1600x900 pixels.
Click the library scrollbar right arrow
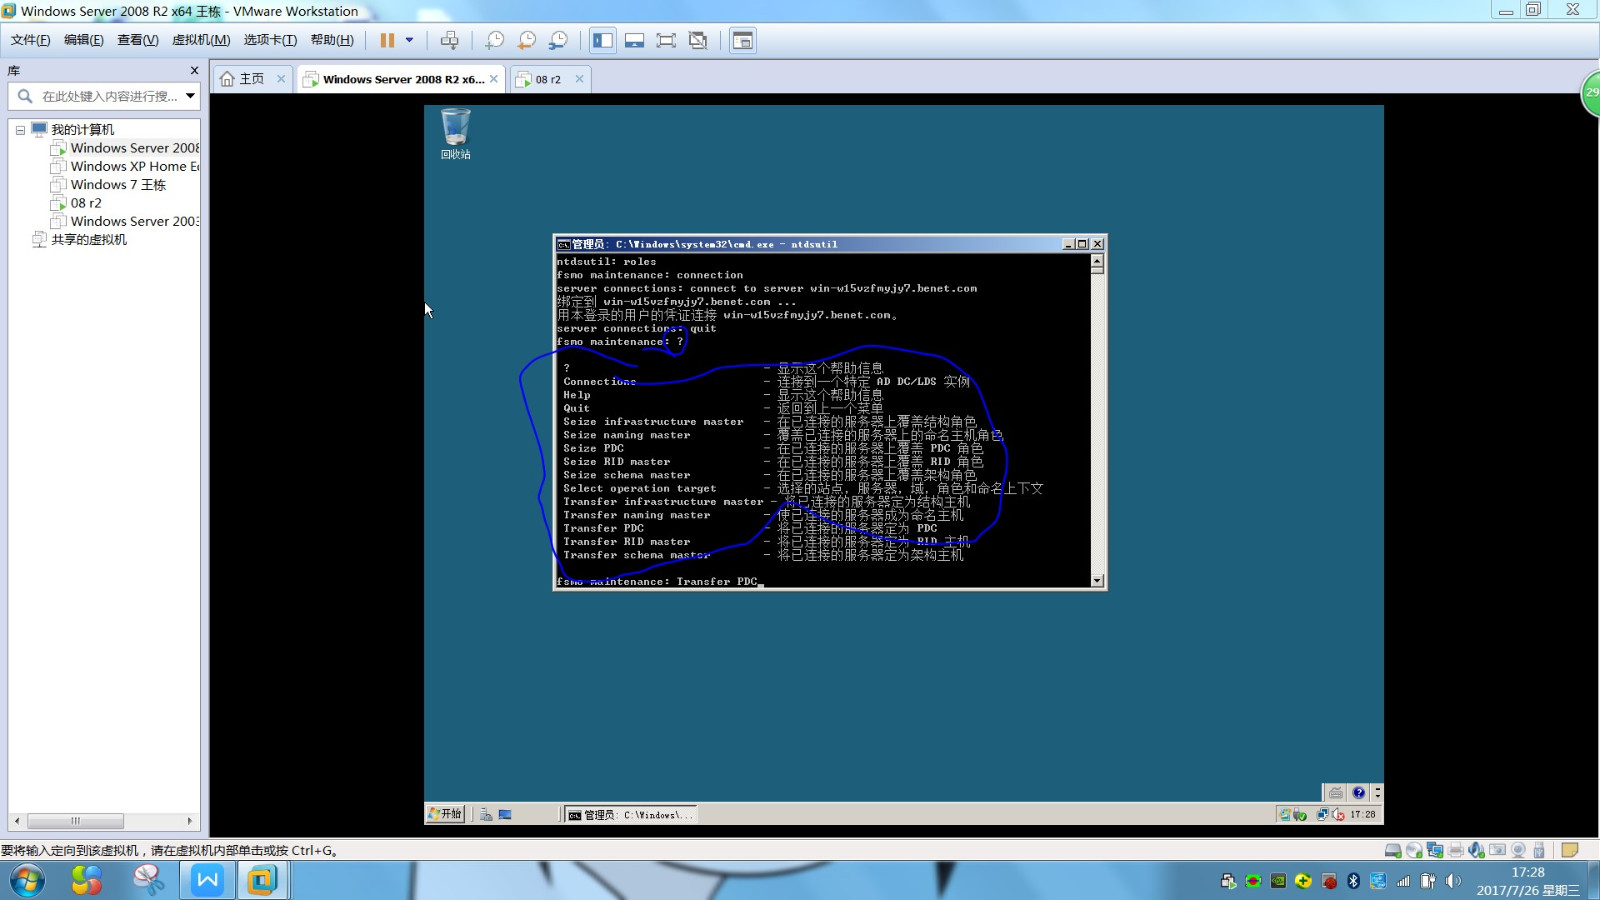[190, 821]
